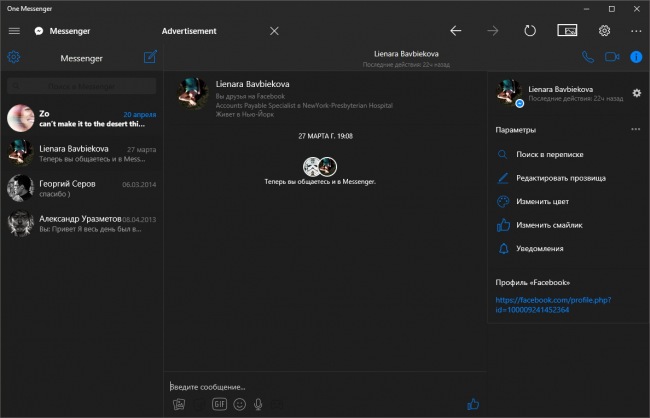Go forward with the right arrow
This screenshot has height=418, width=650.
click(x=492, y=31)
